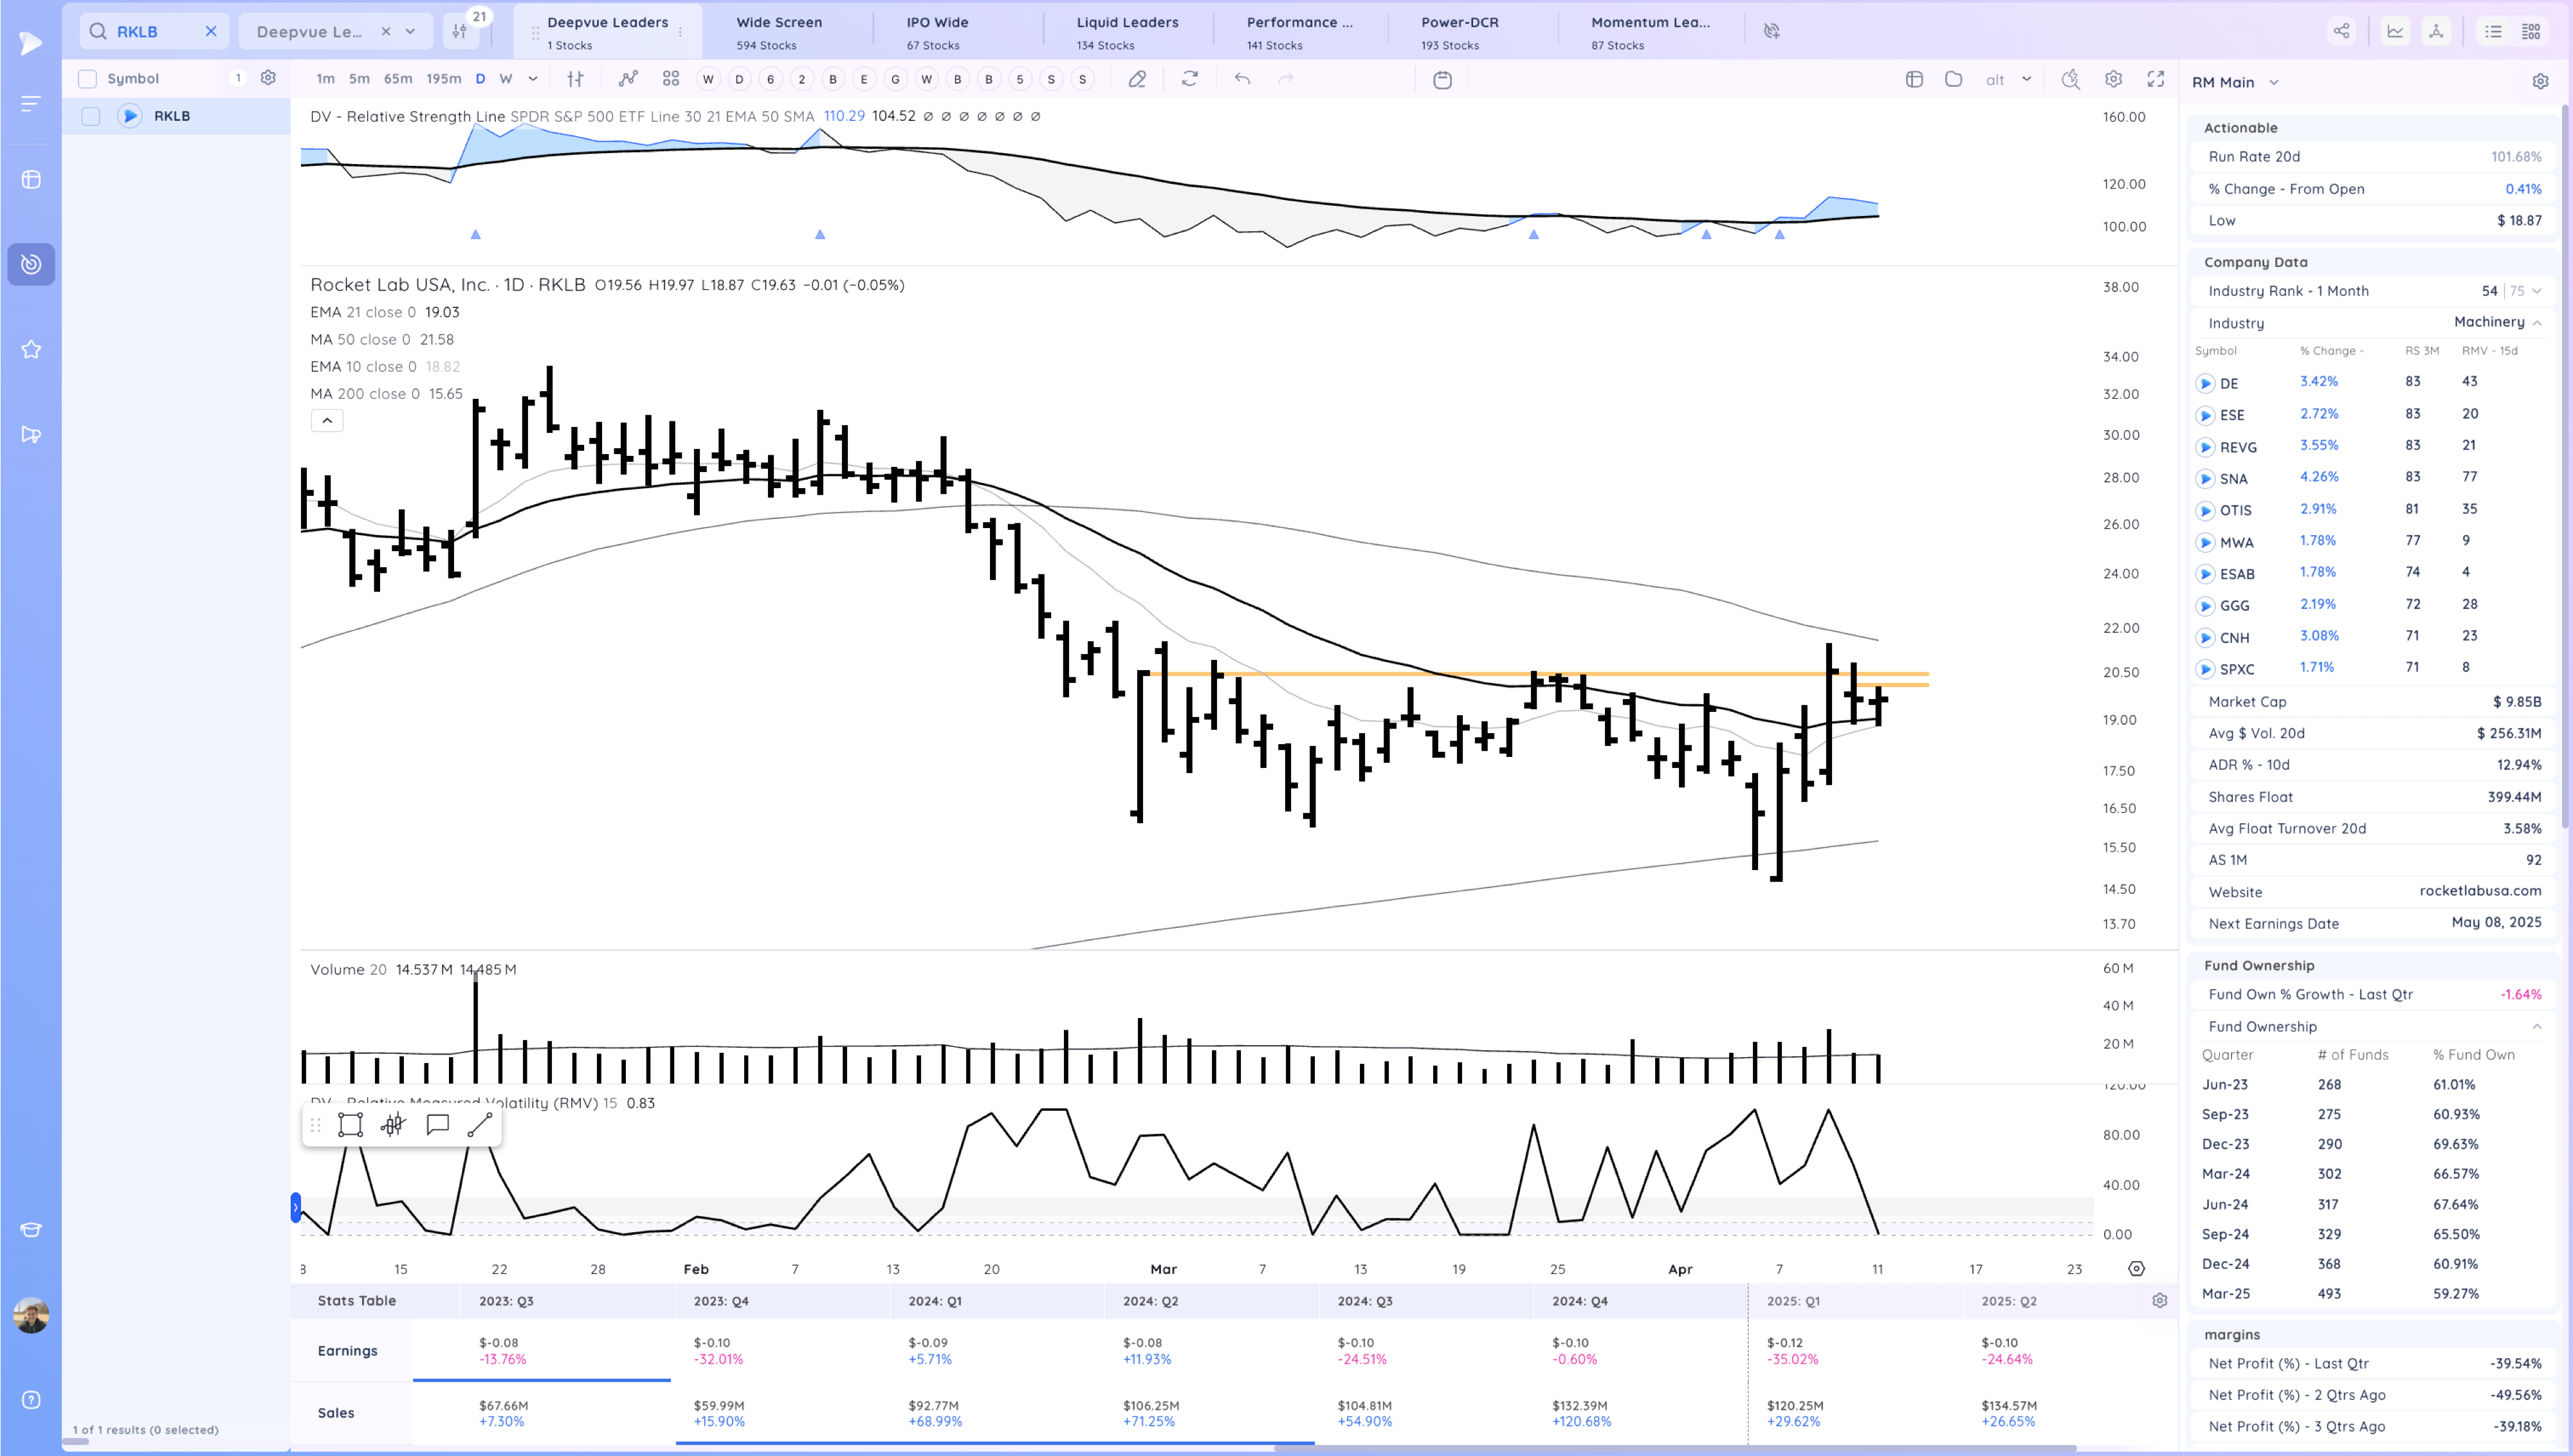
Task: Click the eraser drawing tool icon
Action: 1137,79
